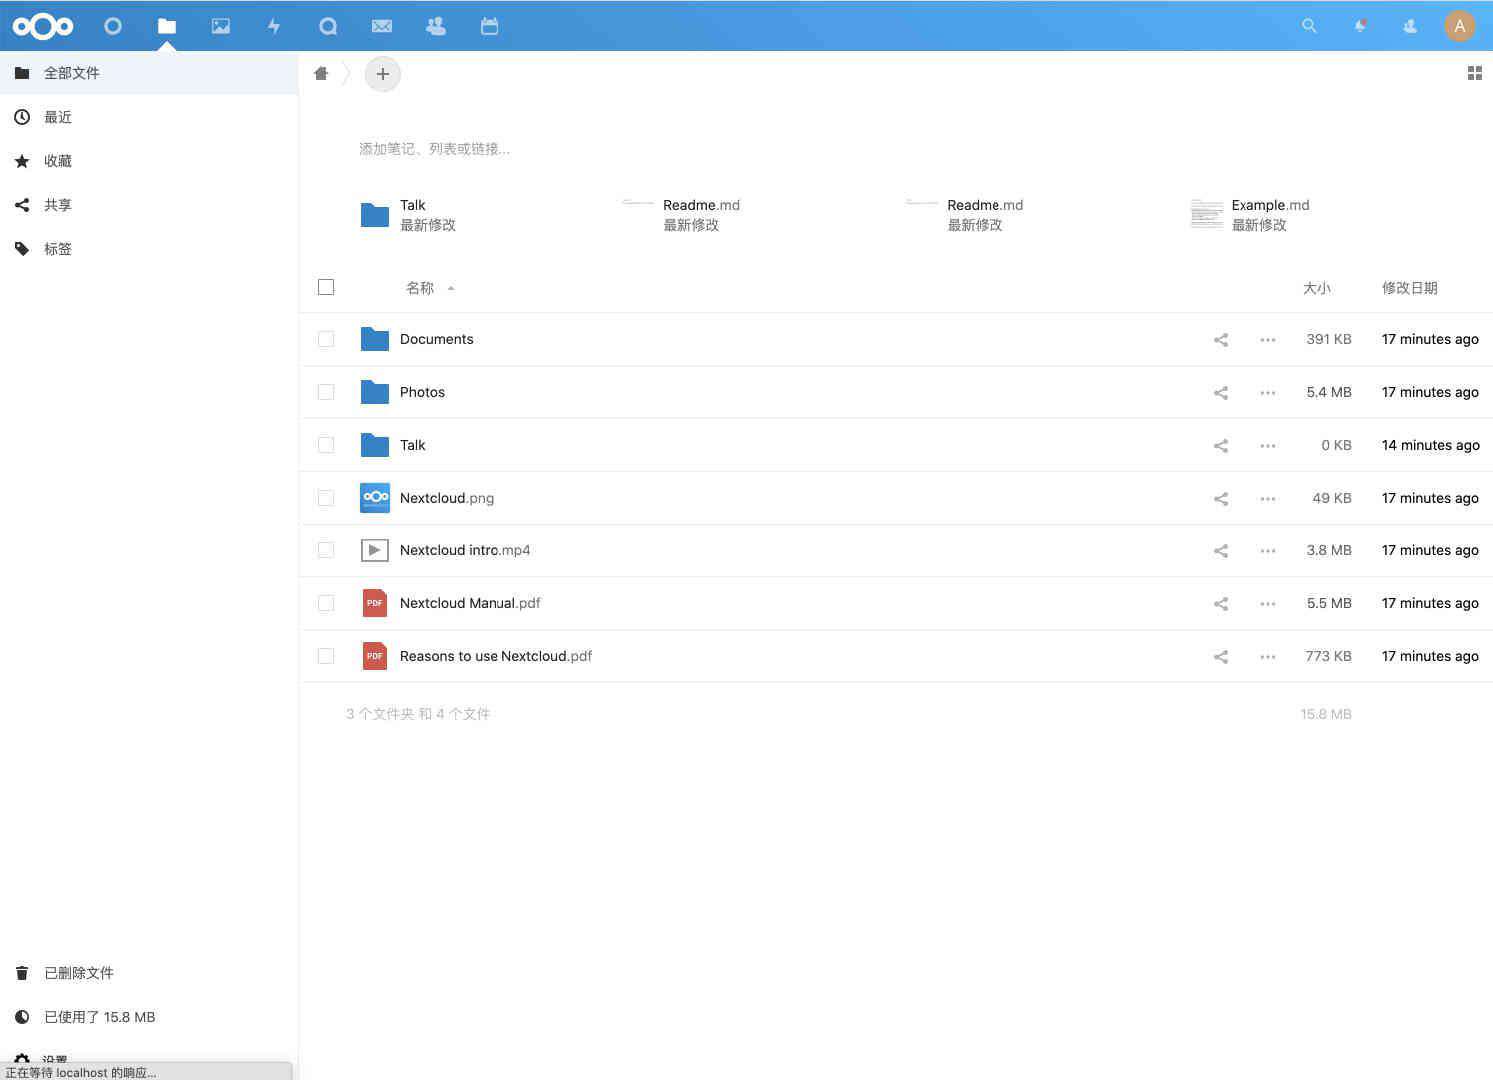Select the Nextcloud Manual.pdf checkbox
This screenshot has height=1080, width=1493.
[326, 603]
